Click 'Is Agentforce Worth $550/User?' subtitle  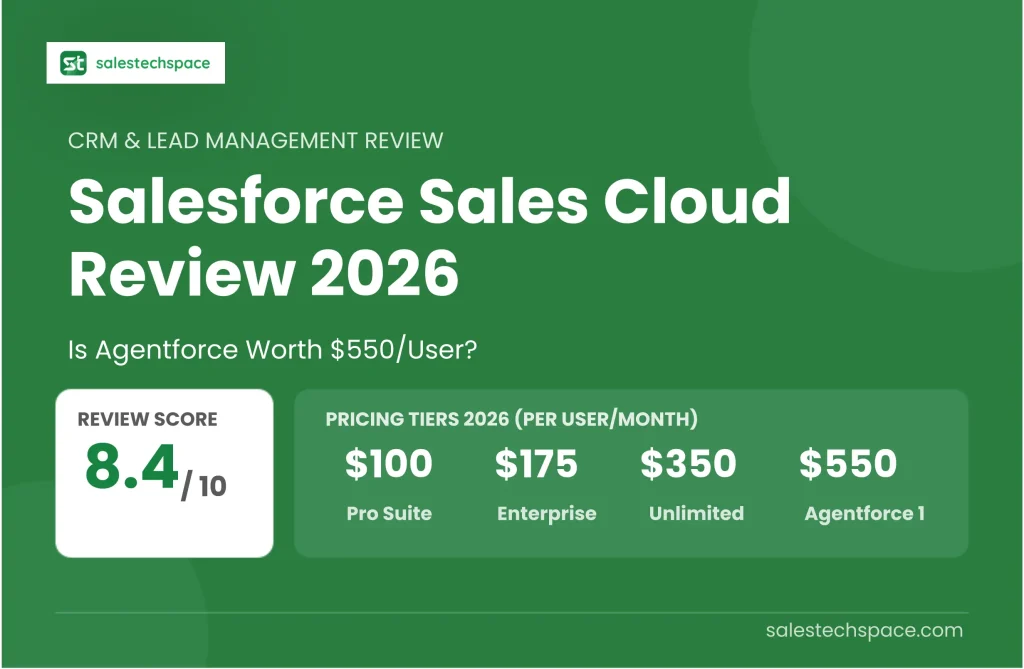[272, 350]
